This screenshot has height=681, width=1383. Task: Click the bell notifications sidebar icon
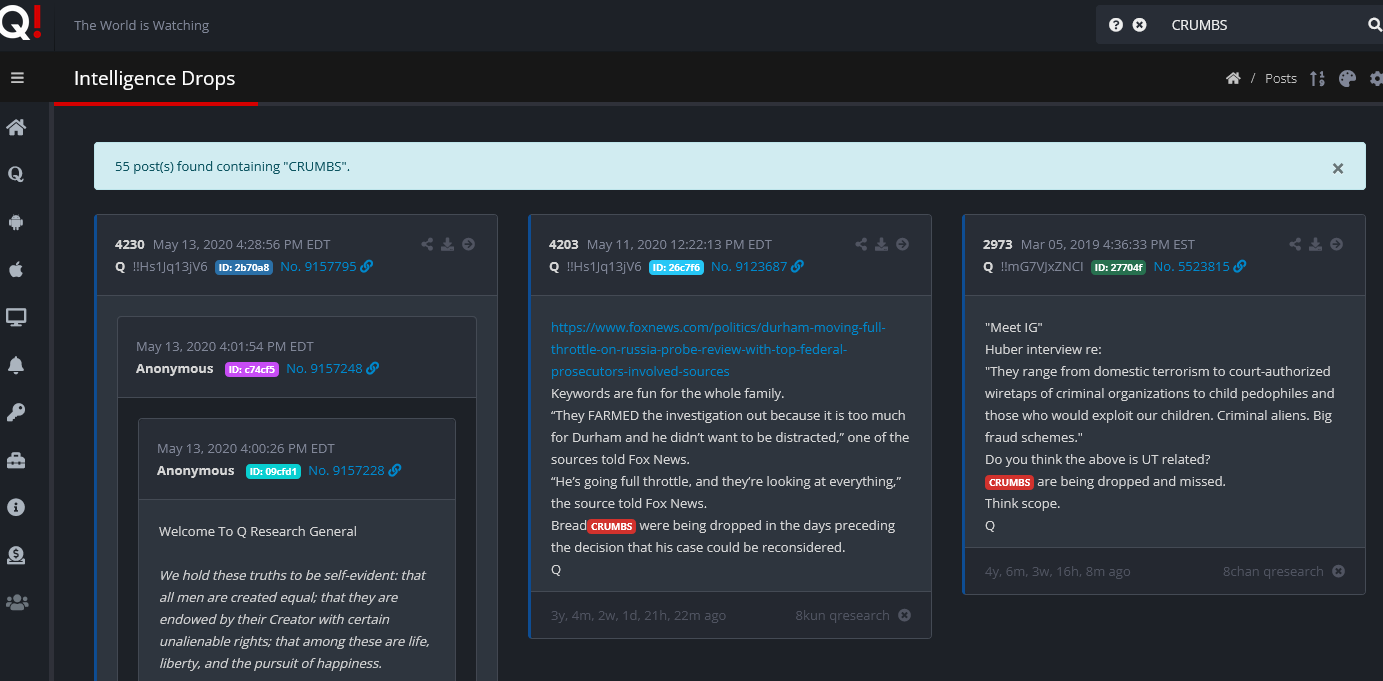click(x=16, y=365)
